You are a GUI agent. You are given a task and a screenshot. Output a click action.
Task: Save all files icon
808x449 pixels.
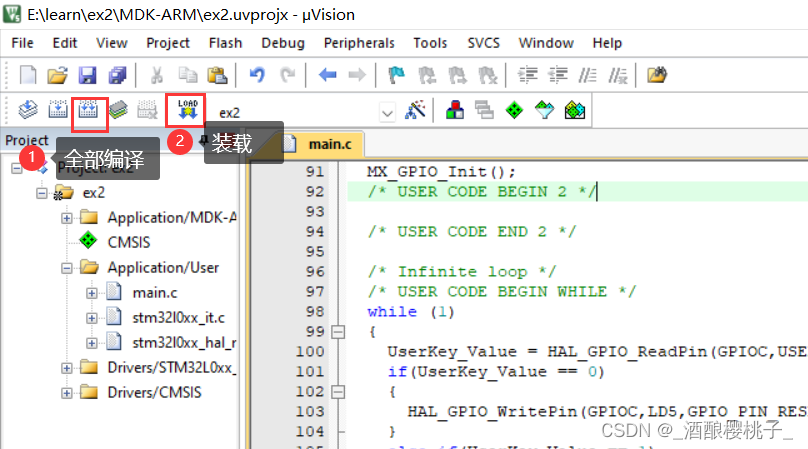pos(118,75)
